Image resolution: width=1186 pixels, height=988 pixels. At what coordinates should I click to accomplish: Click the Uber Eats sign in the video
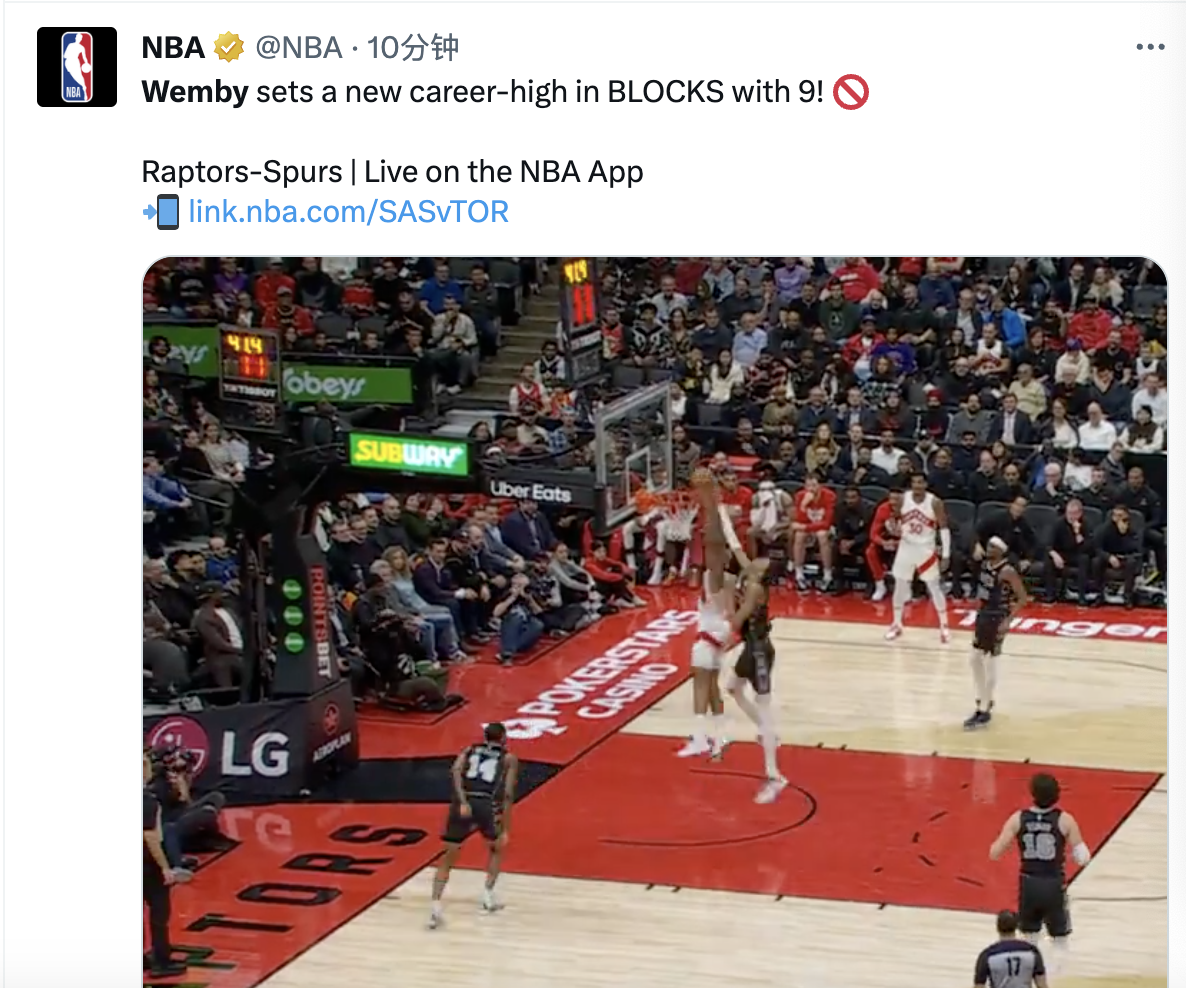pos(530,492)
